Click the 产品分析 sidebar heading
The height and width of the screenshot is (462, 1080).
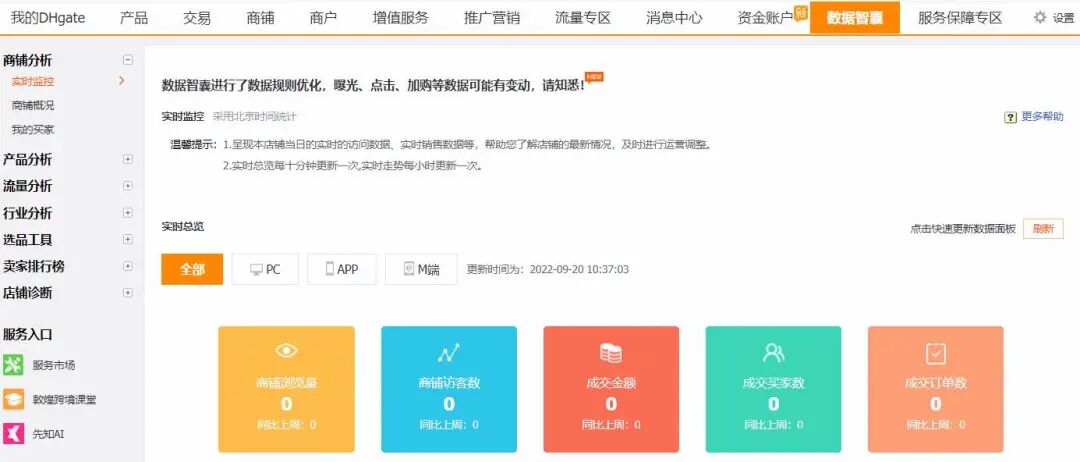click(28, 160)
